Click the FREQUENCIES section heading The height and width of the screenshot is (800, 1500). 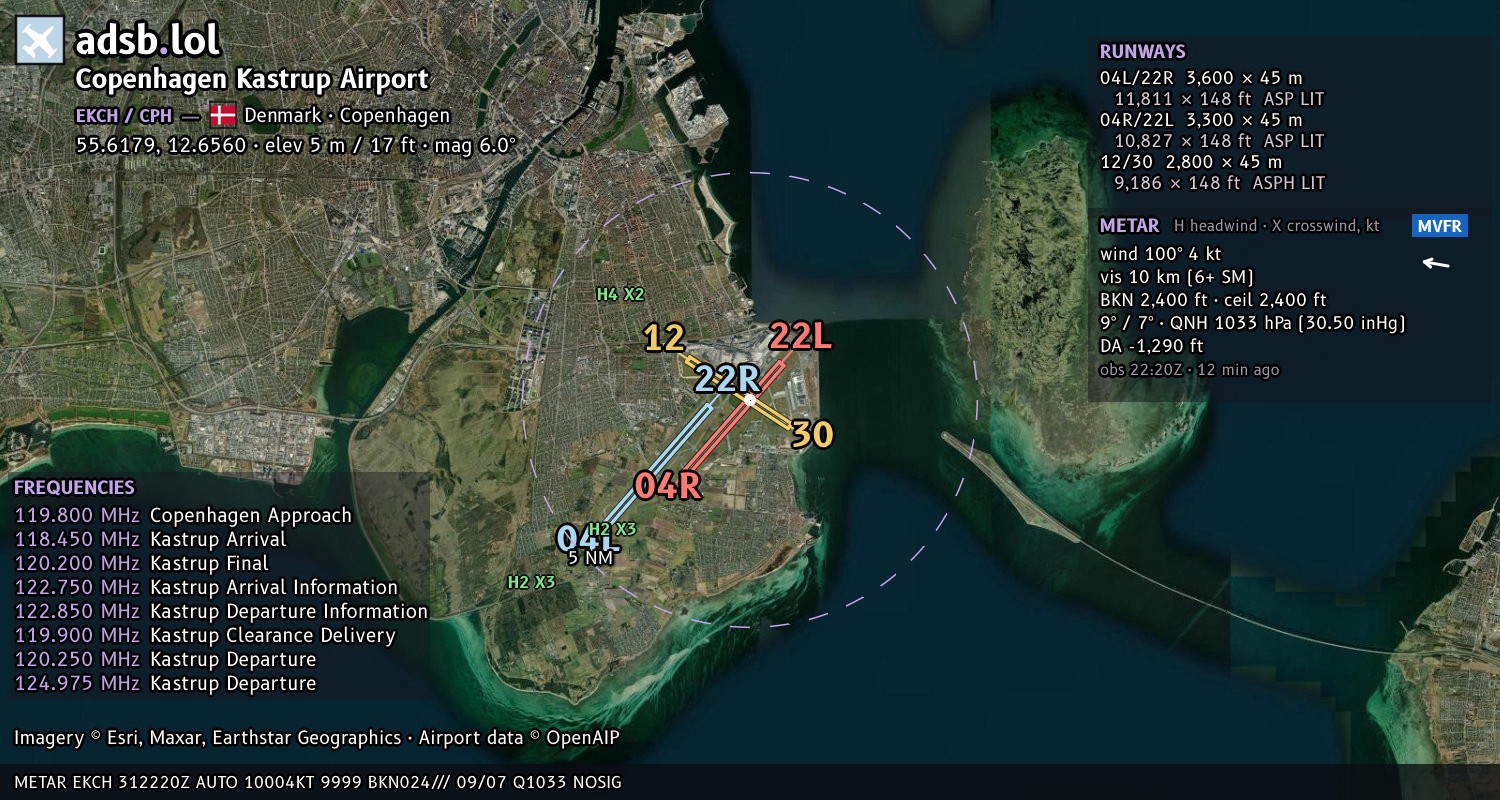point(74,488)
